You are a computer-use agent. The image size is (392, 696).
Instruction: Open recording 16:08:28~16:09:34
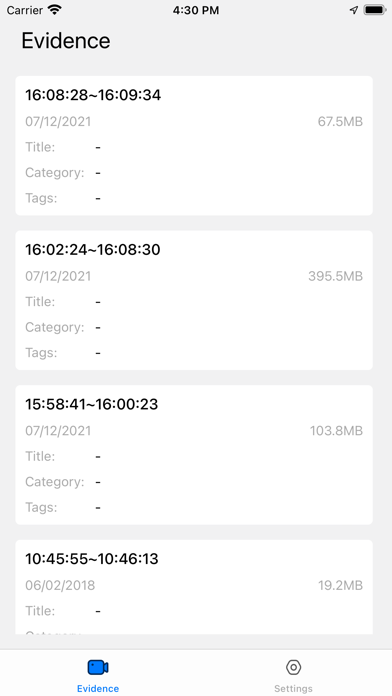(x=194, y=146)
